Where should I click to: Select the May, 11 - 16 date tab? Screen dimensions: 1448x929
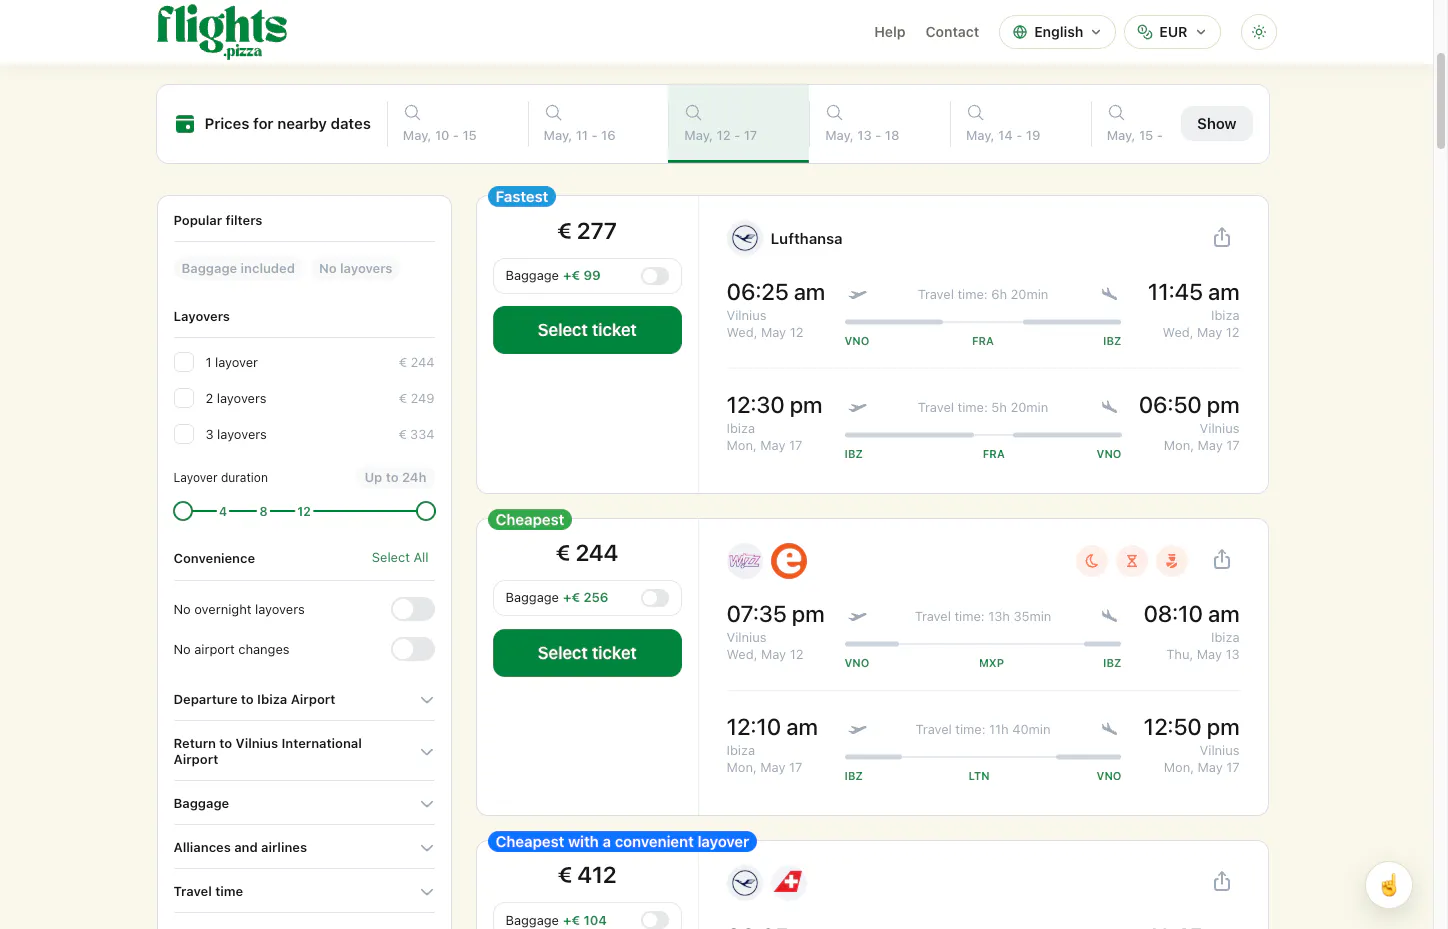tap(598, 124)
